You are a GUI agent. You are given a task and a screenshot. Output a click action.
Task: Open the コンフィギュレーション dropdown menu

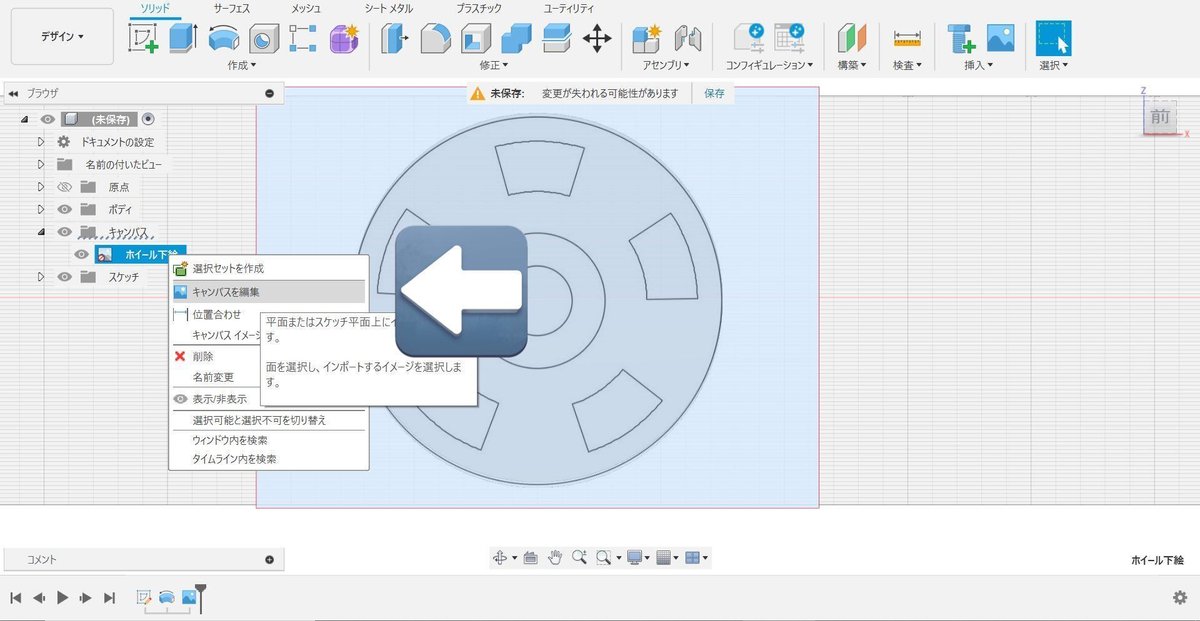tap(769, 65)
